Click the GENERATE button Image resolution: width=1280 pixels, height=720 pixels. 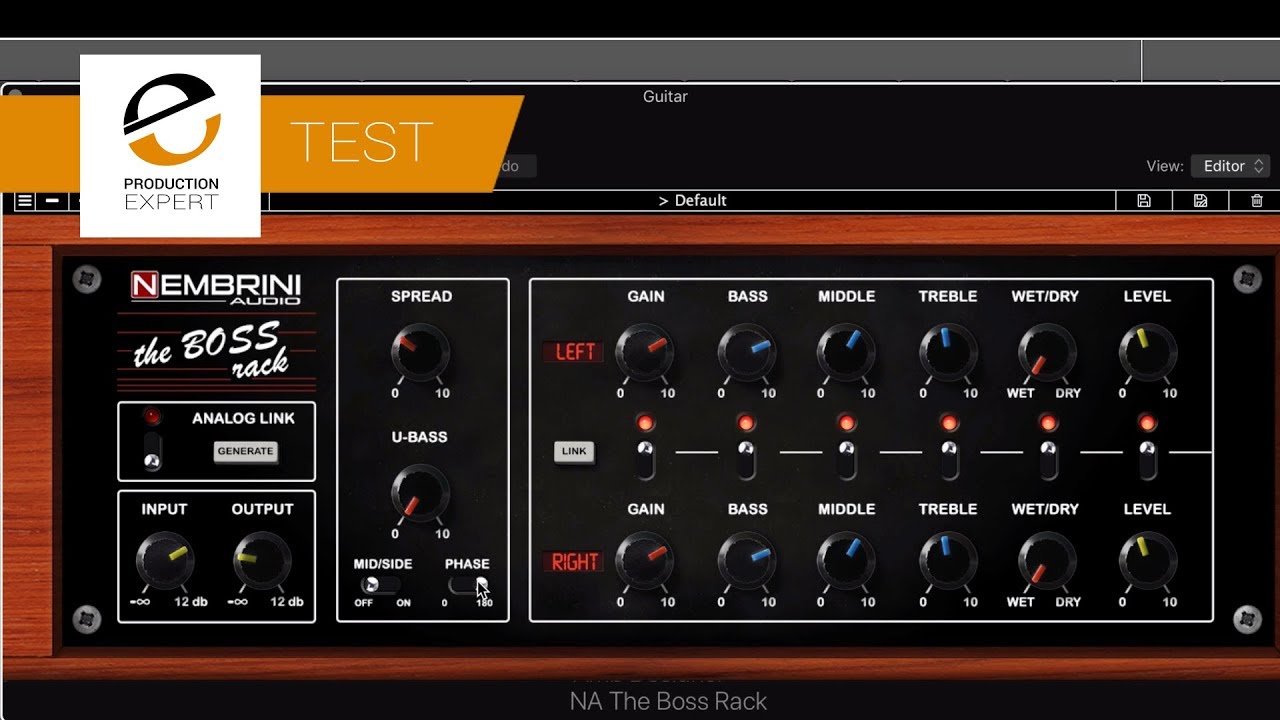pos(245,451)
